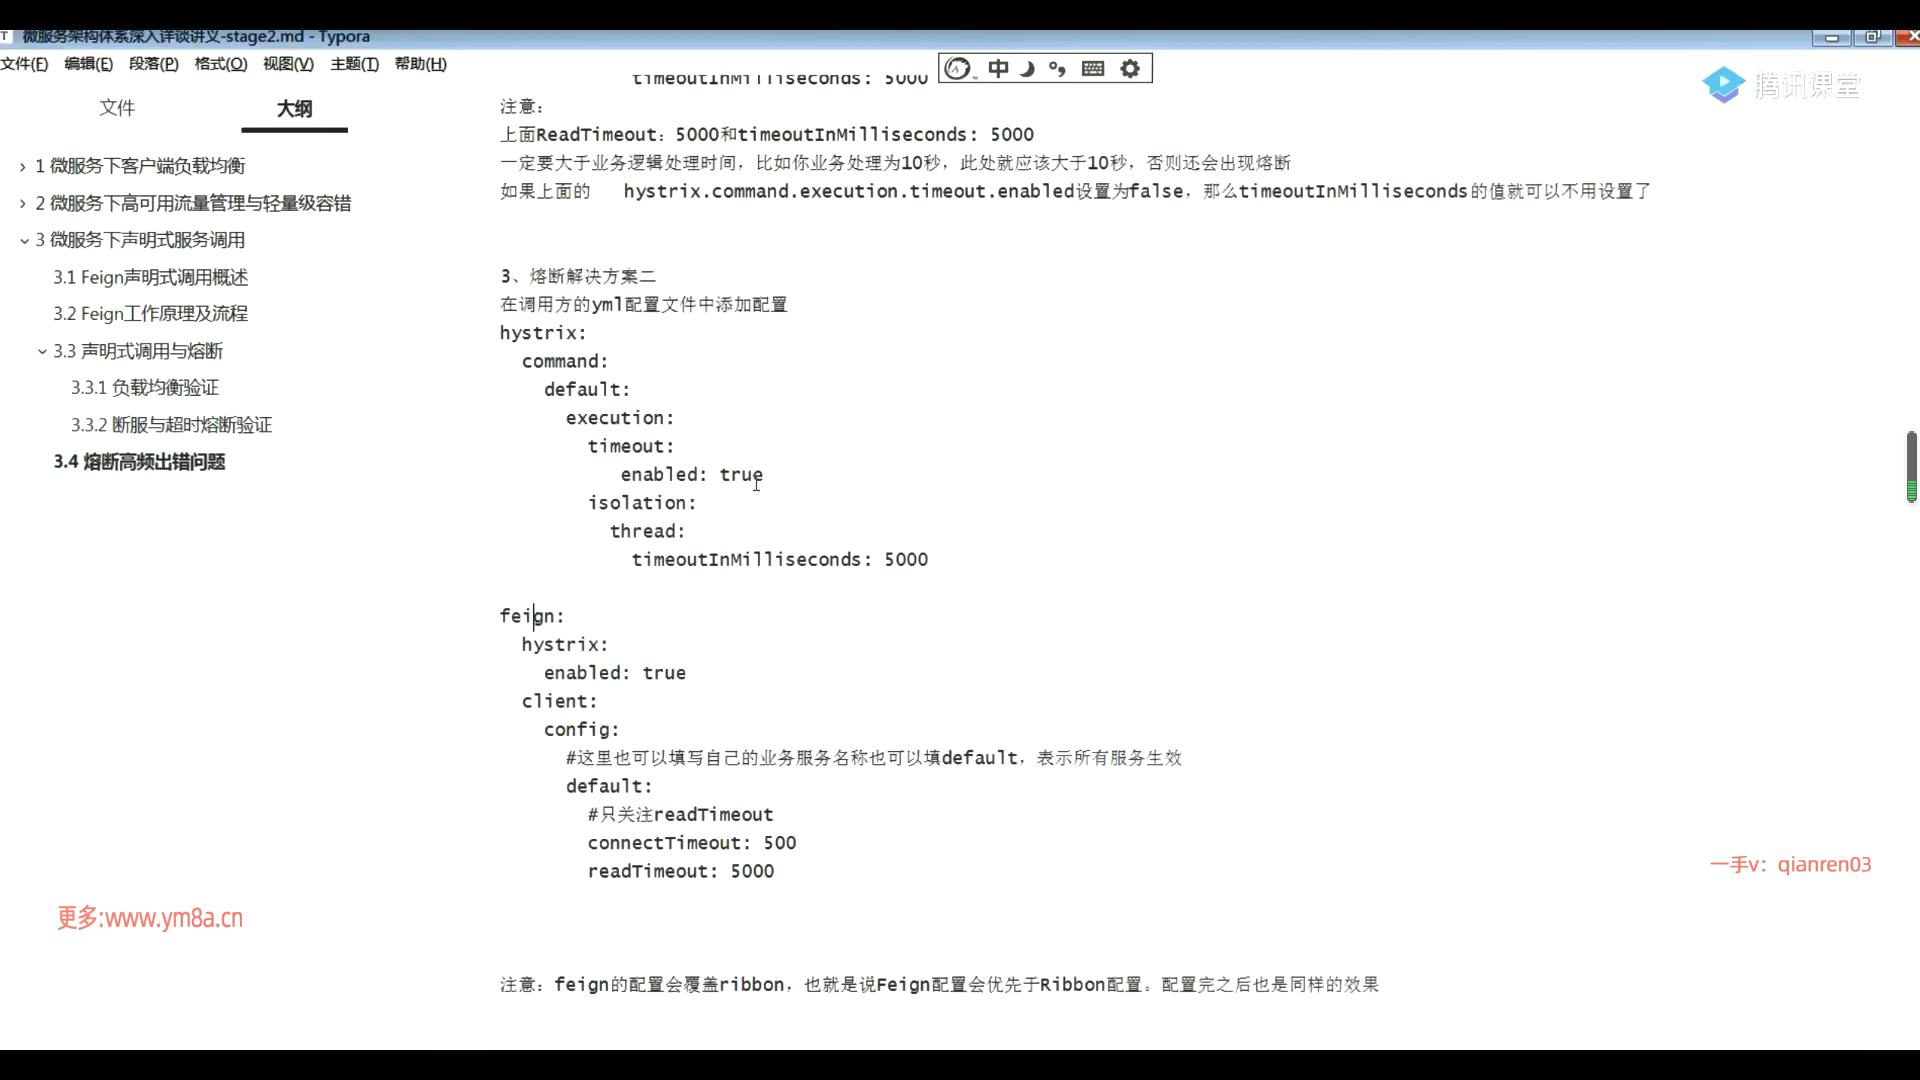Image resolution: width=1920 pixels, height=1080 pixels.
Task: Expand chapter 2 outline chevron
Action: [x=23, y=204]
